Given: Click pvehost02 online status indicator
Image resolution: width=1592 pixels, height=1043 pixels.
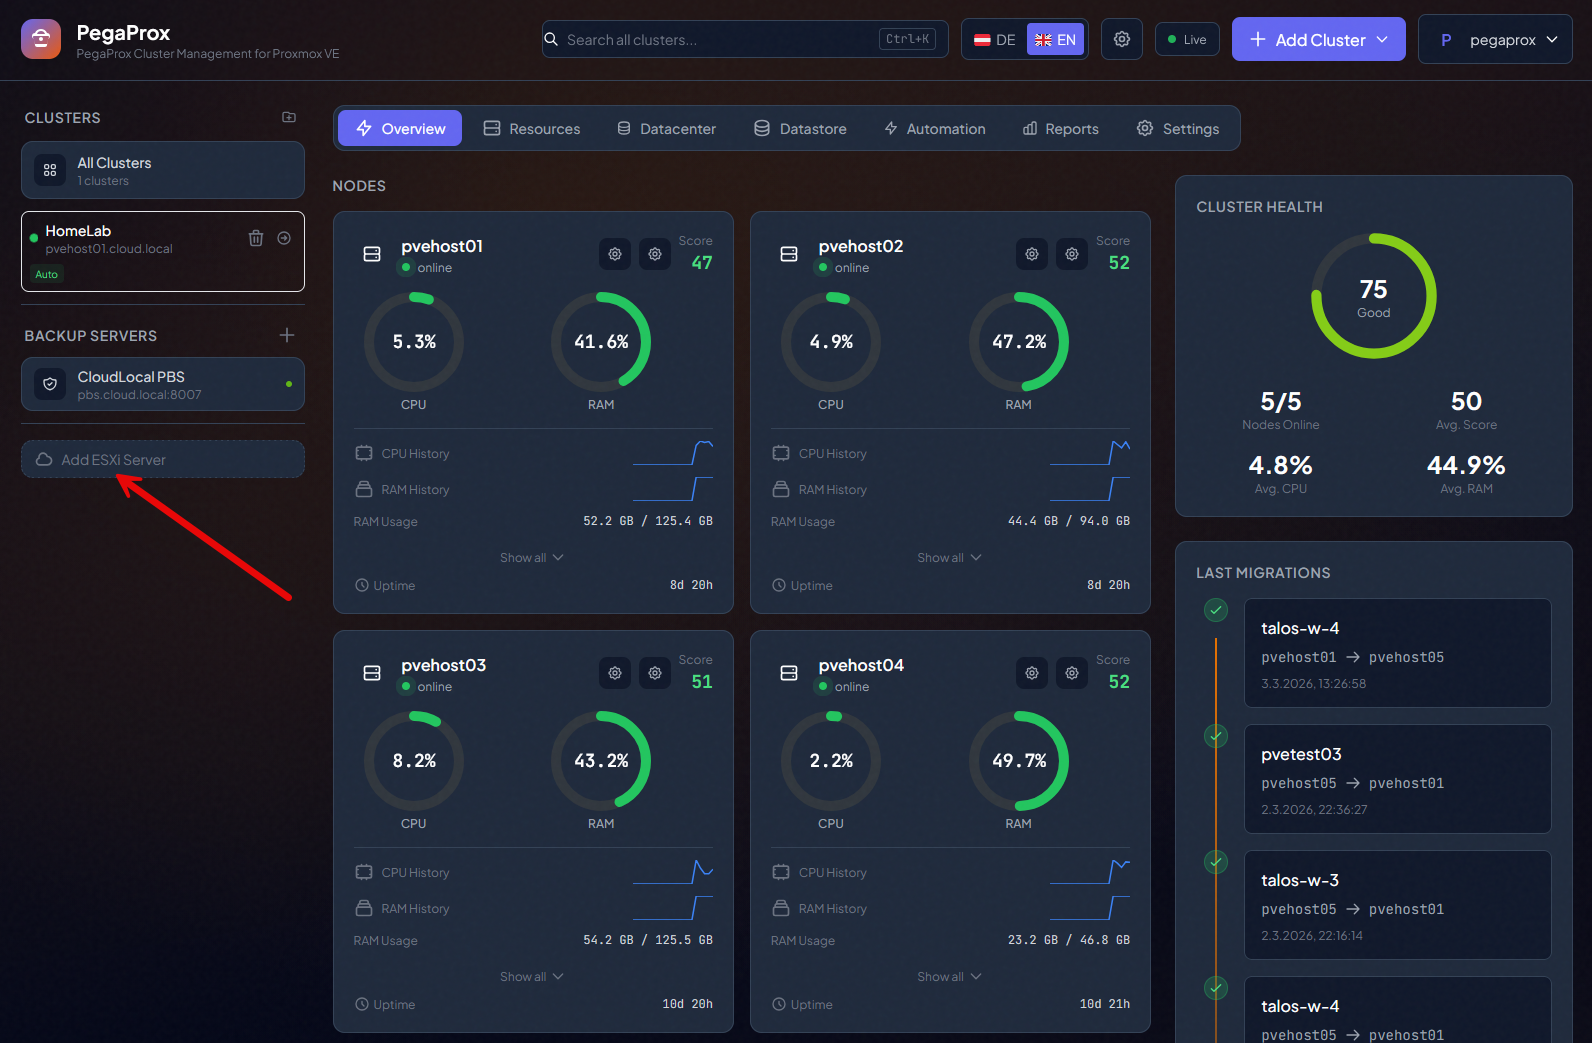Looking at the screenshot, I should 824,267.
